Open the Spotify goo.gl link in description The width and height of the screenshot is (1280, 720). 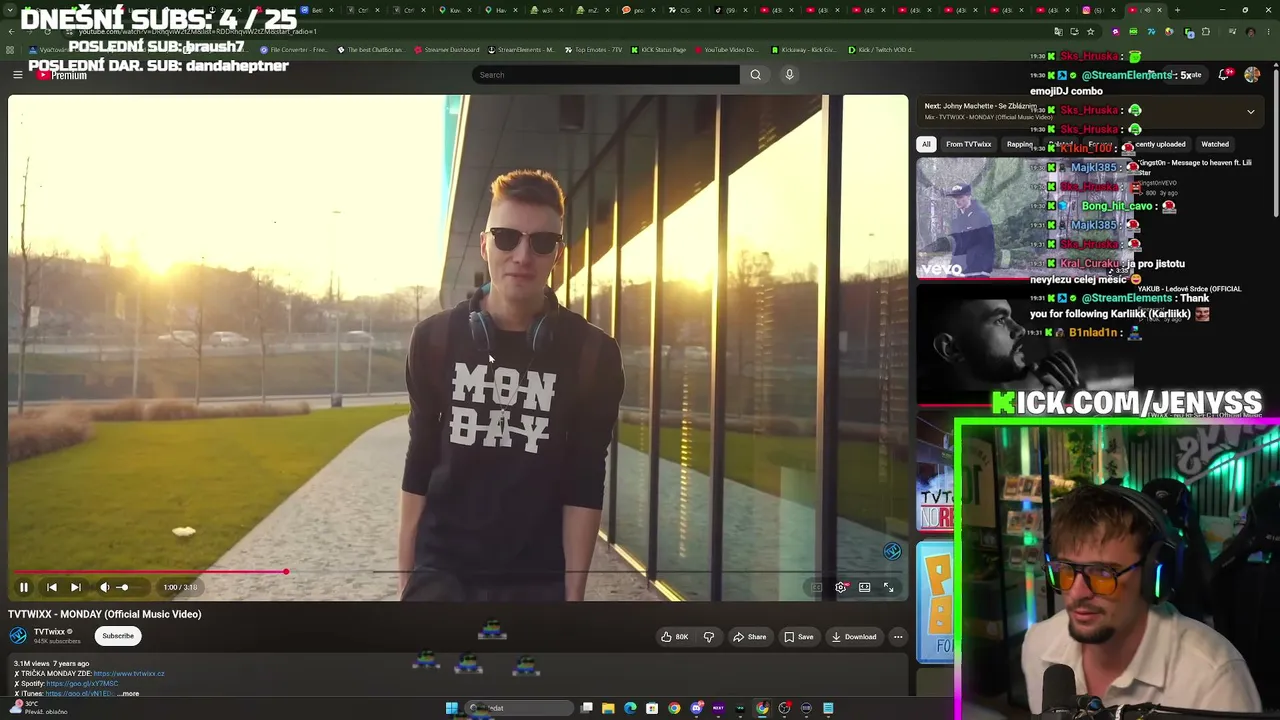[82, 684]
